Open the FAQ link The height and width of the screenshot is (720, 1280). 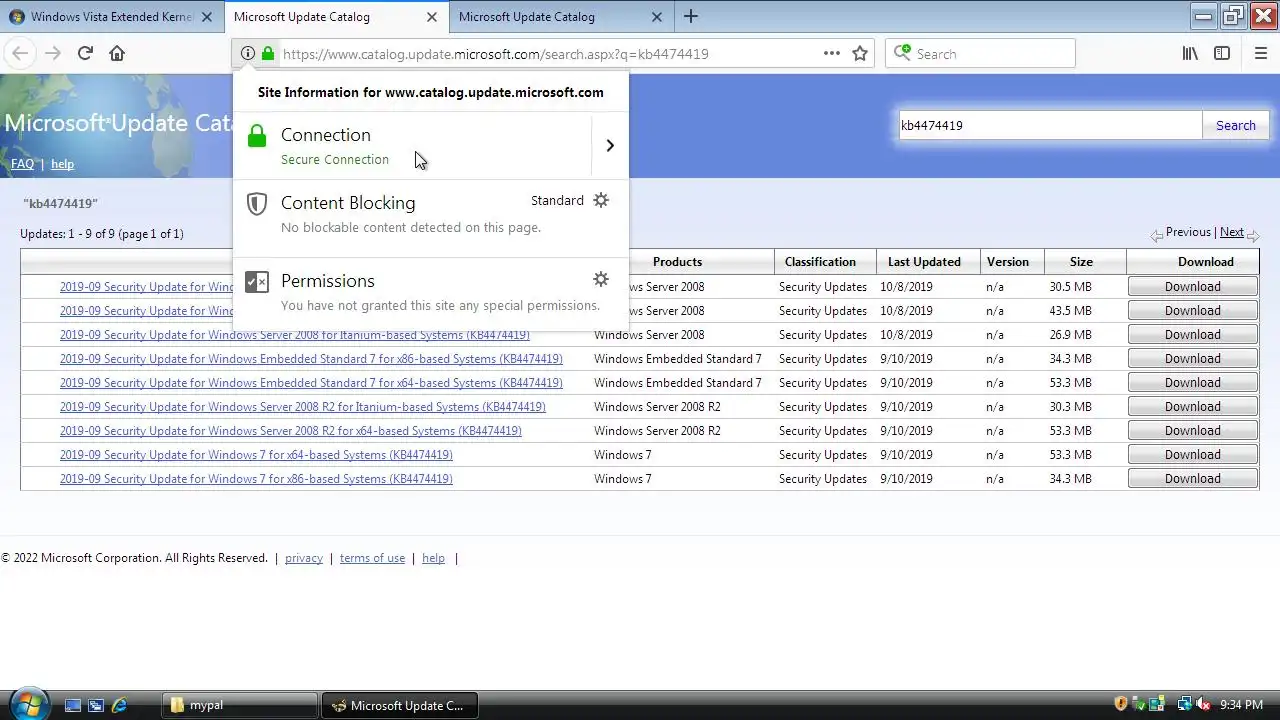(22, 164)
